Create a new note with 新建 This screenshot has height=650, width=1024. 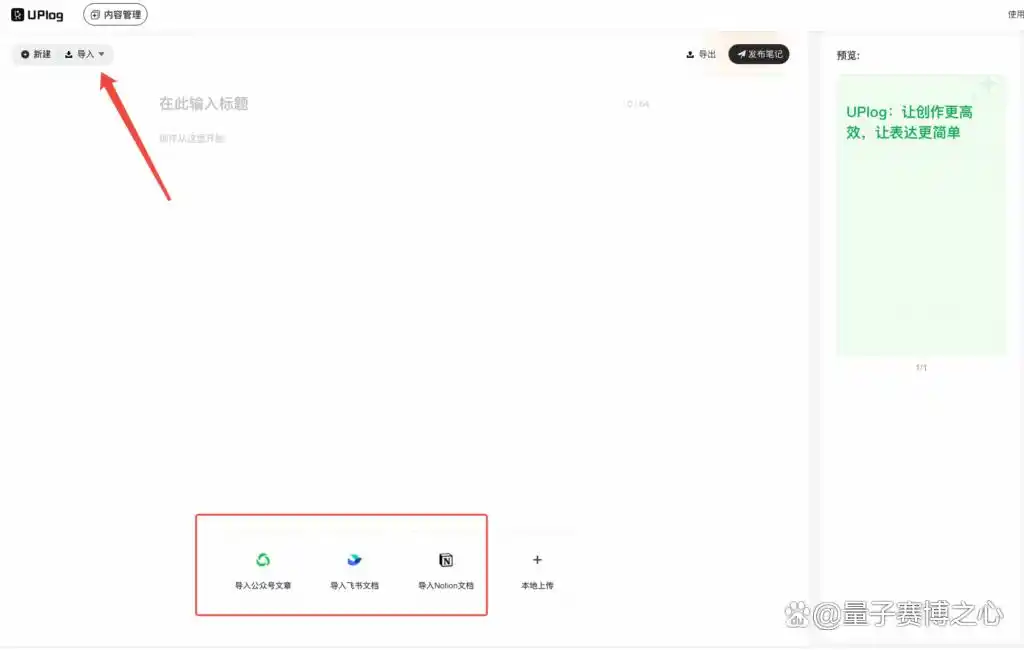click(x=36, y=54)
